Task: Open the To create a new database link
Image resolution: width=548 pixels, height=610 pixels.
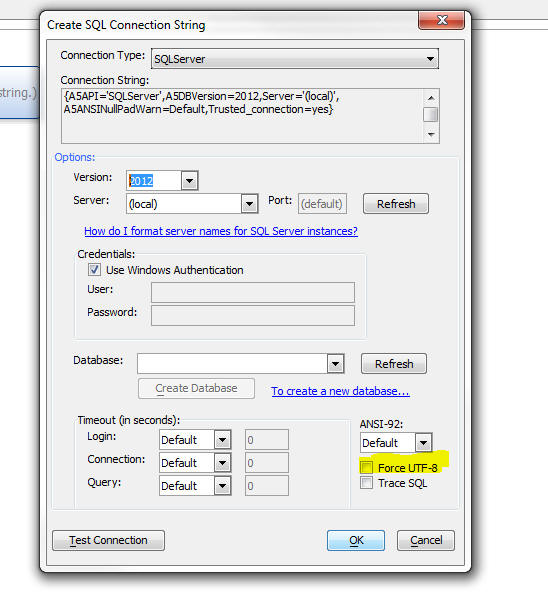Action: coord(340,391)
